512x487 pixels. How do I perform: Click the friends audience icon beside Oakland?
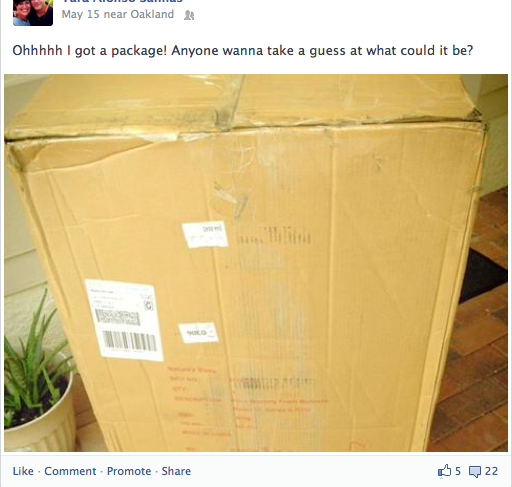tap(189, 15)
